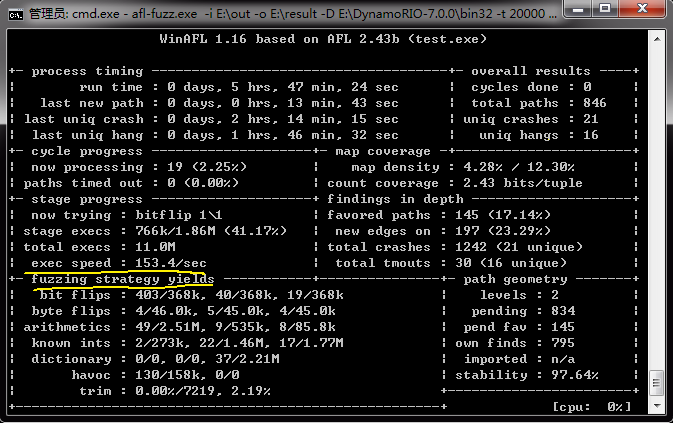Click the 'last new path' timing line
The width and height of the screenshot is (673, 423).
pyautogui.click(x=219, y=103)
